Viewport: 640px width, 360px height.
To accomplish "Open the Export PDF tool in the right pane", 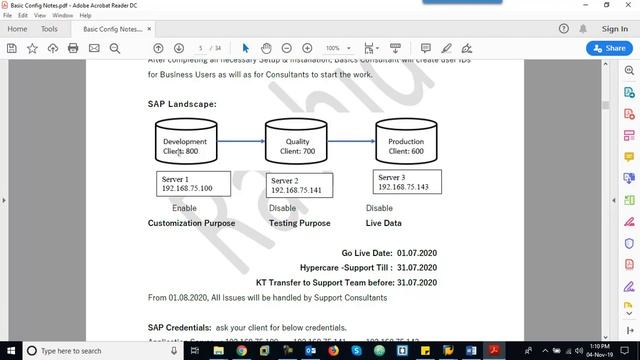I will pyautogui.click(x=629, y=92).
